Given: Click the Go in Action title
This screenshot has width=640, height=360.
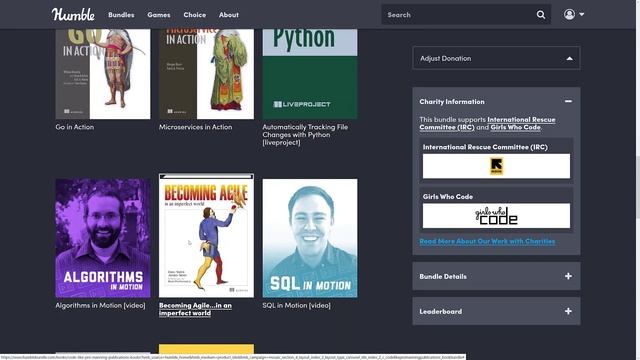Looking at the screenshot, I should point(75,127).
